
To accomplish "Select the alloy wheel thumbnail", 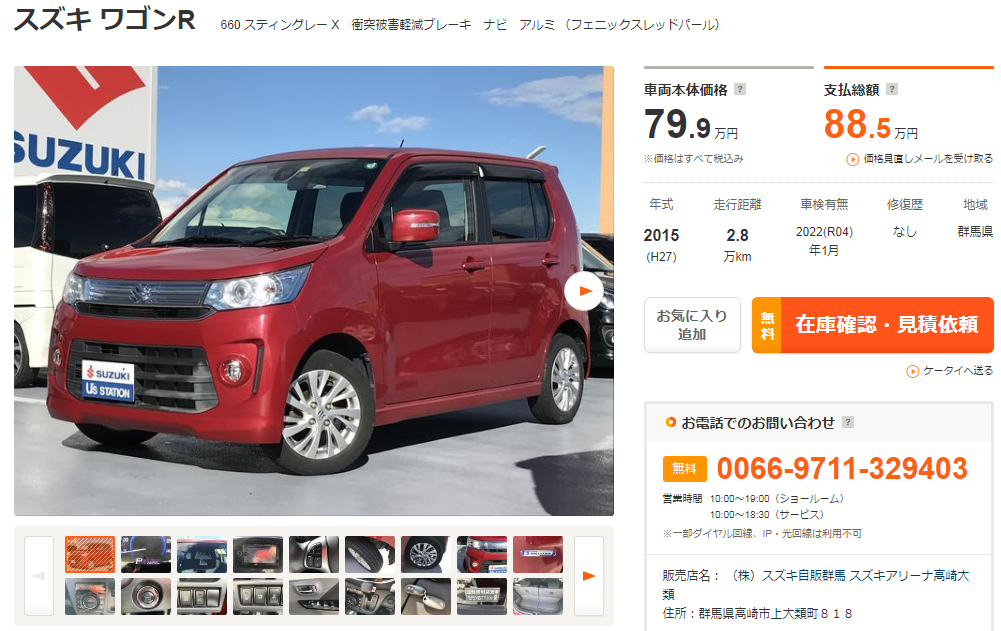I will [x=426, y=554].
